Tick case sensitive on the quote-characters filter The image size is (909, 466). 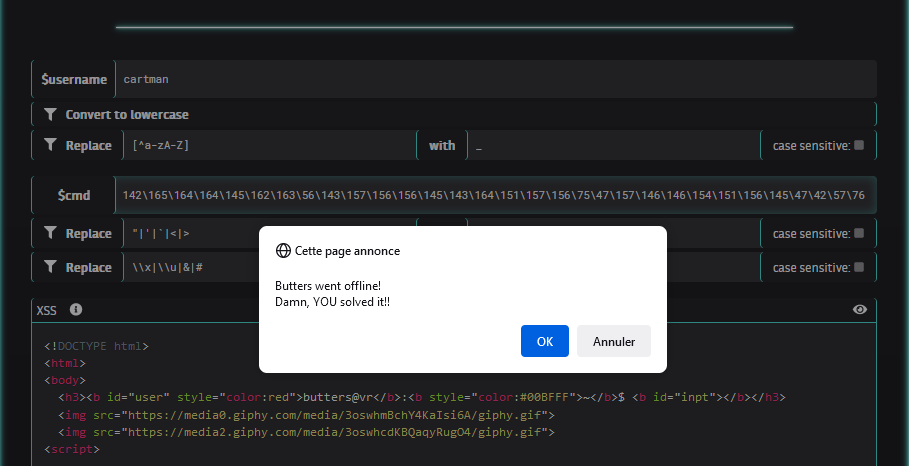(x=859, y=234)
